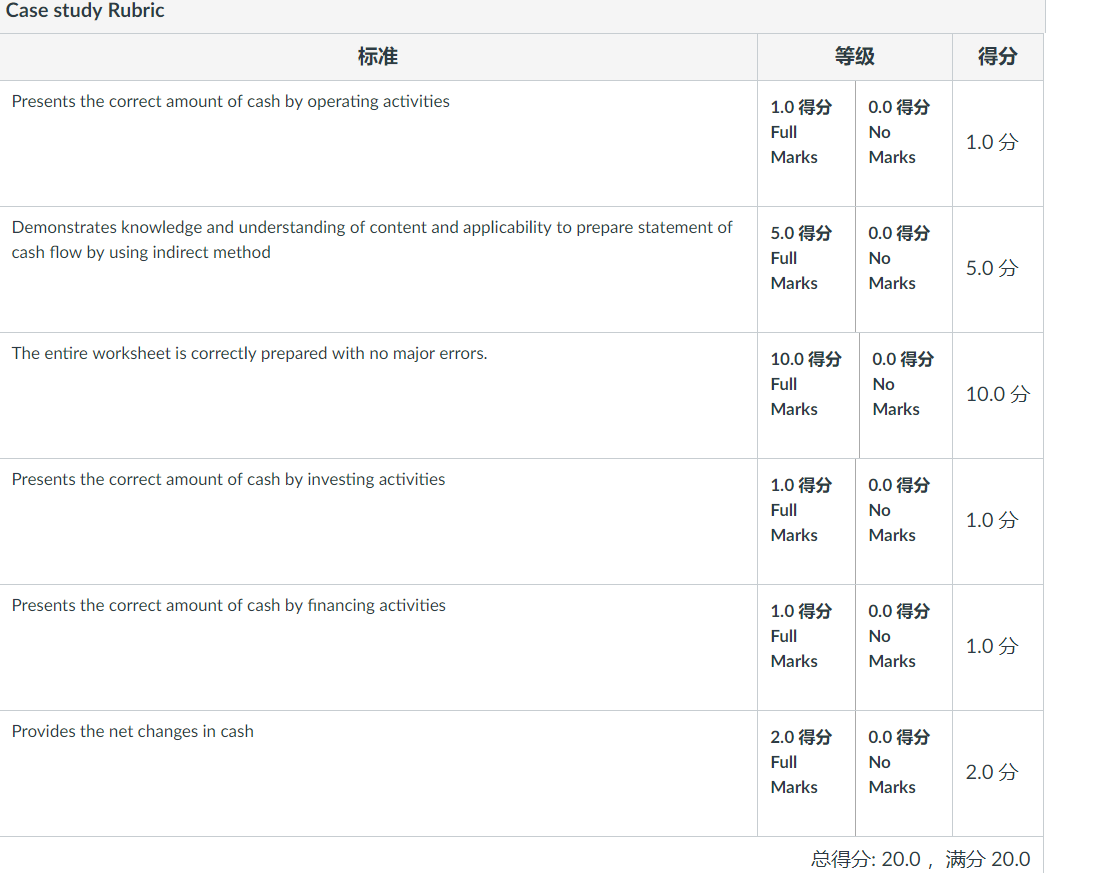1096x873 pixels.
Task: Select No Marks rating for operating activities
Action: click(904, 143)
